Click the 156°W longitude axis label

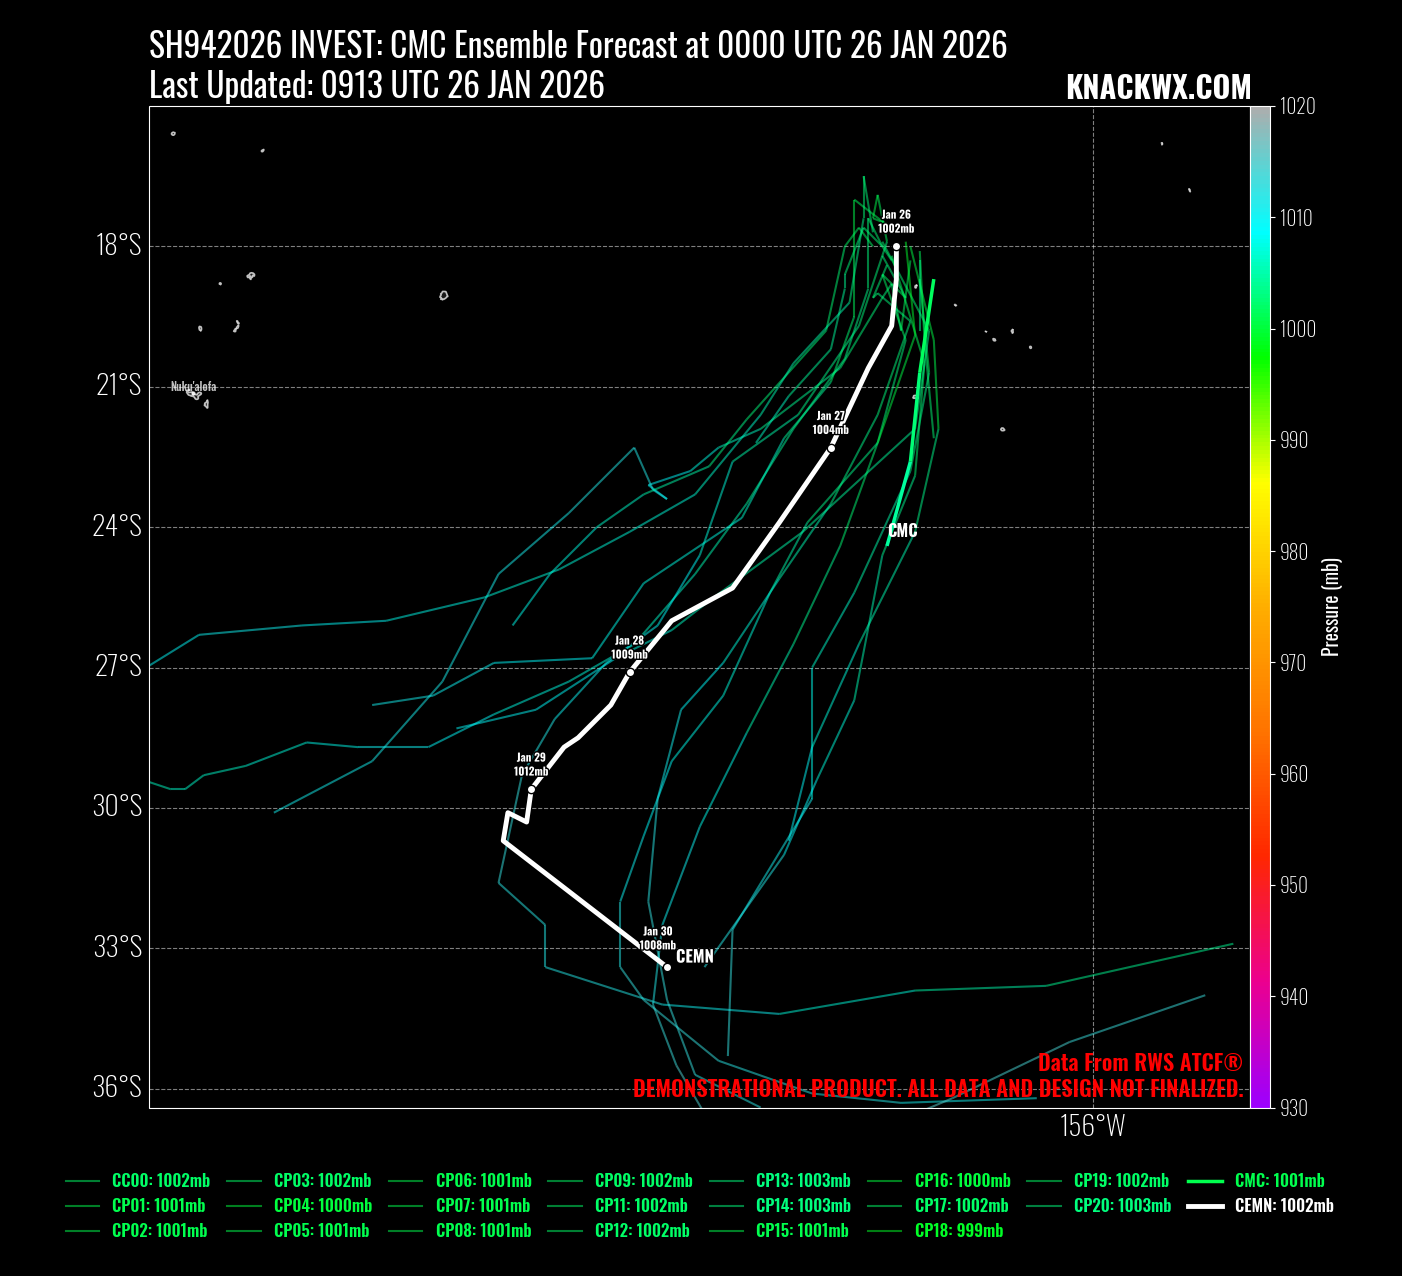[1092, 1126]
